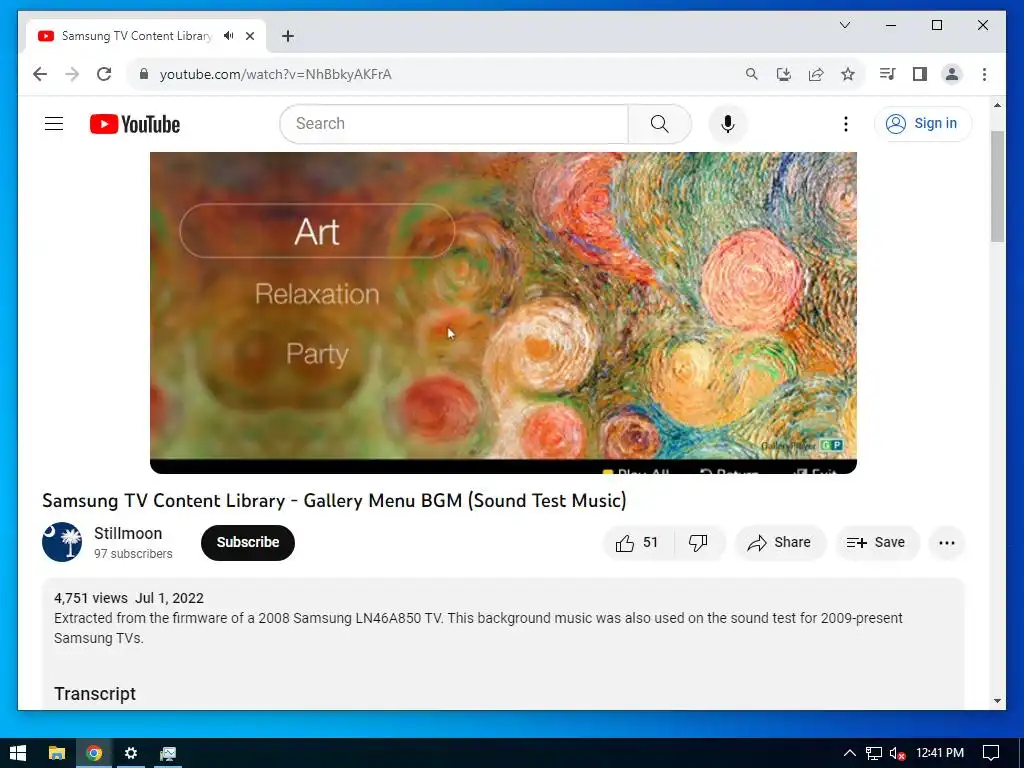Mute the tab via speaker icon
The width and height of the screenshot is (1024, 768).
point(229,35)
